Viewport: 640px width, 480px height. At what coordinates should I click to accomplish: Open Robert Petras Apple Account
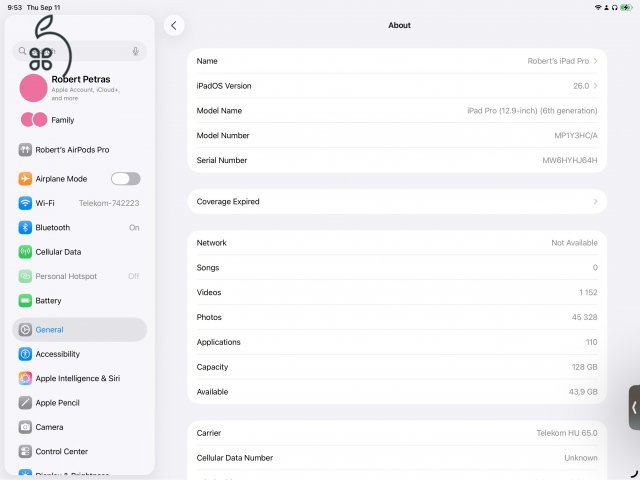click(80, 88)
